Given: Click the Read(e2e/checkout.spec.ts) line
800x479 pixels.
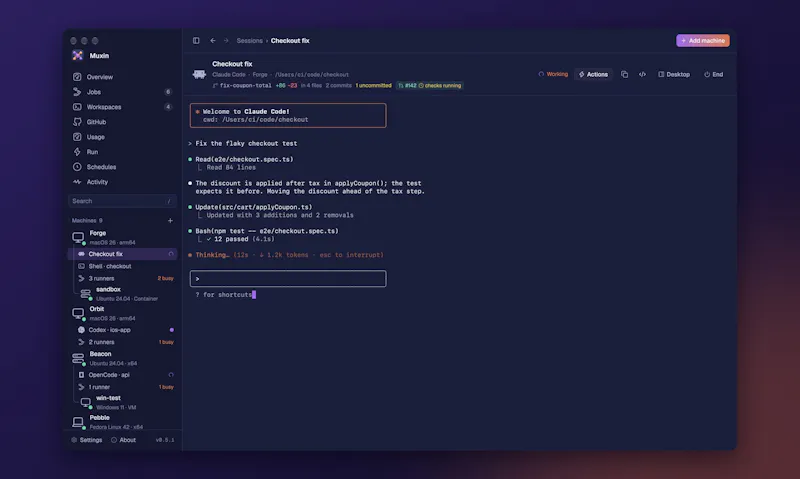Looking at the screenshot, I should 244,159.
